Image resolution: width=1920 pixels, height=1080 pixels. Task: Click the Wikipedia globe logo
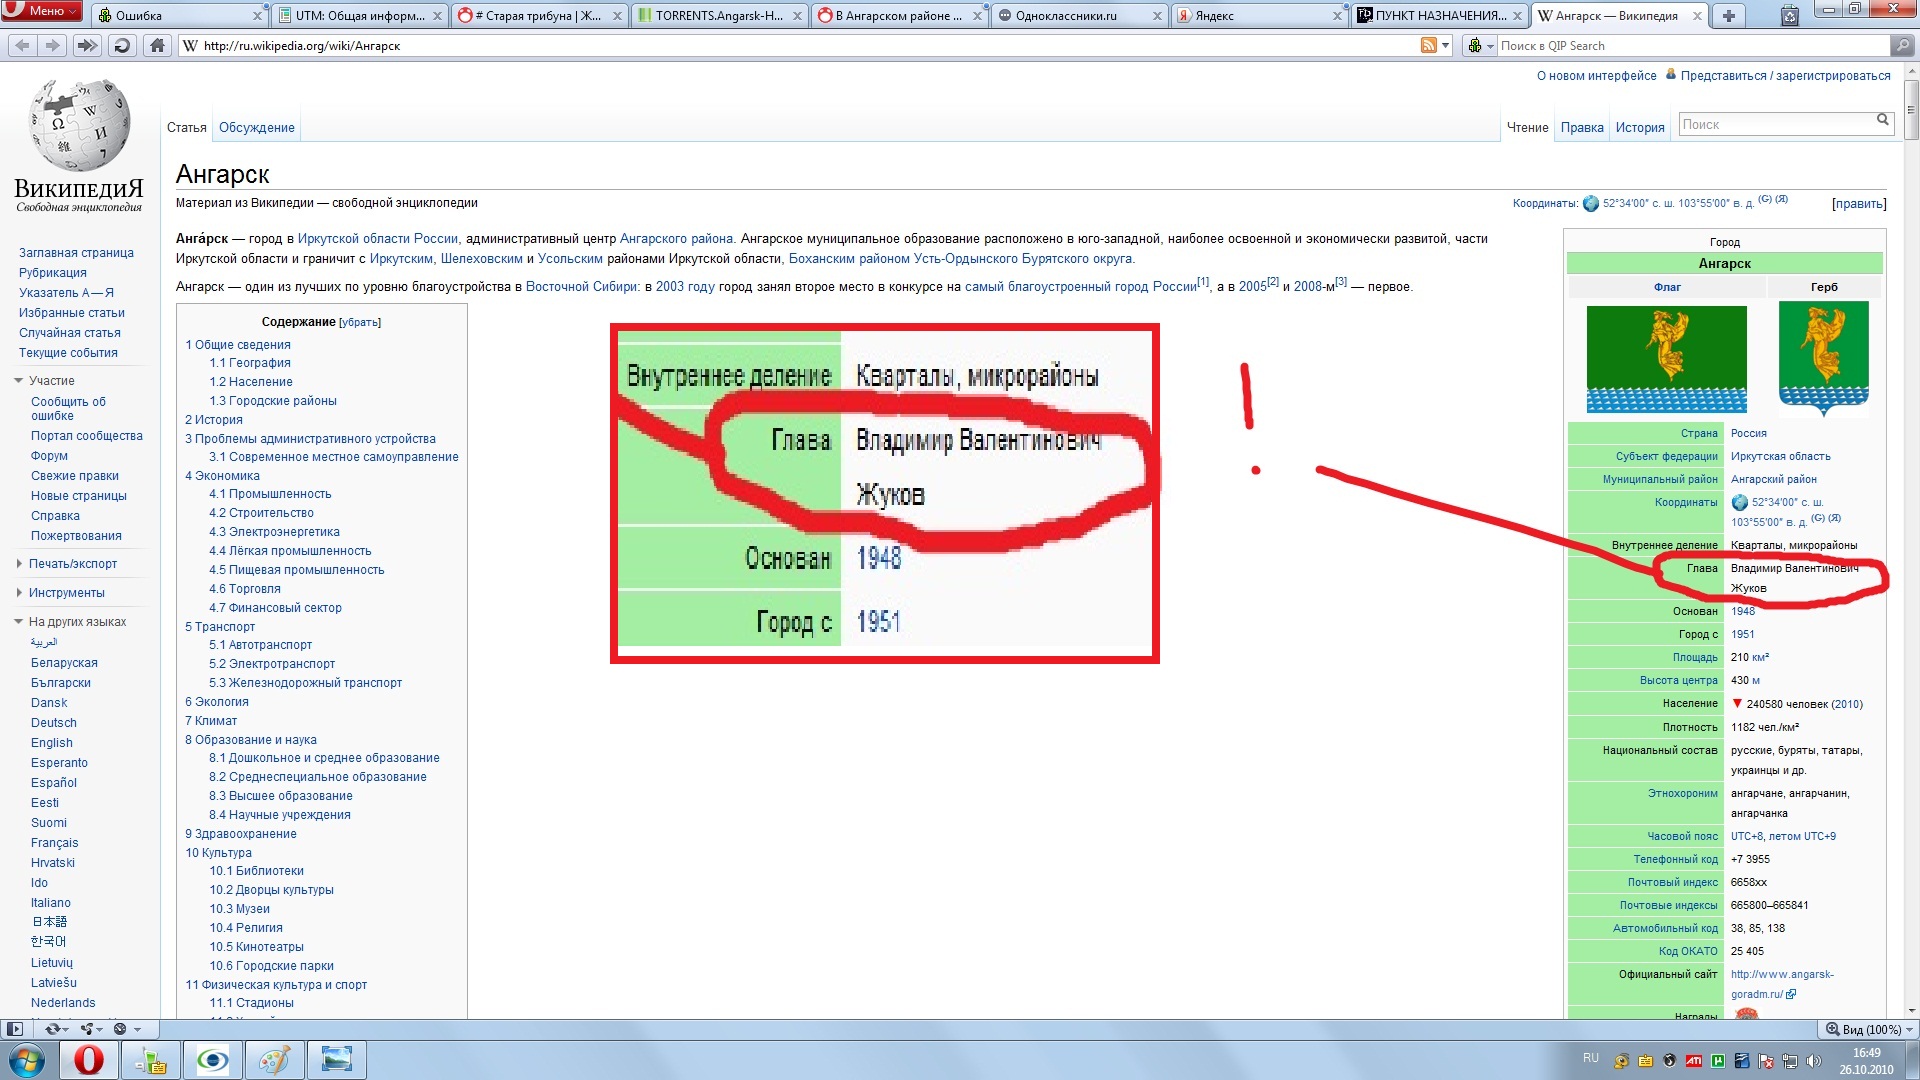point(79,125)
